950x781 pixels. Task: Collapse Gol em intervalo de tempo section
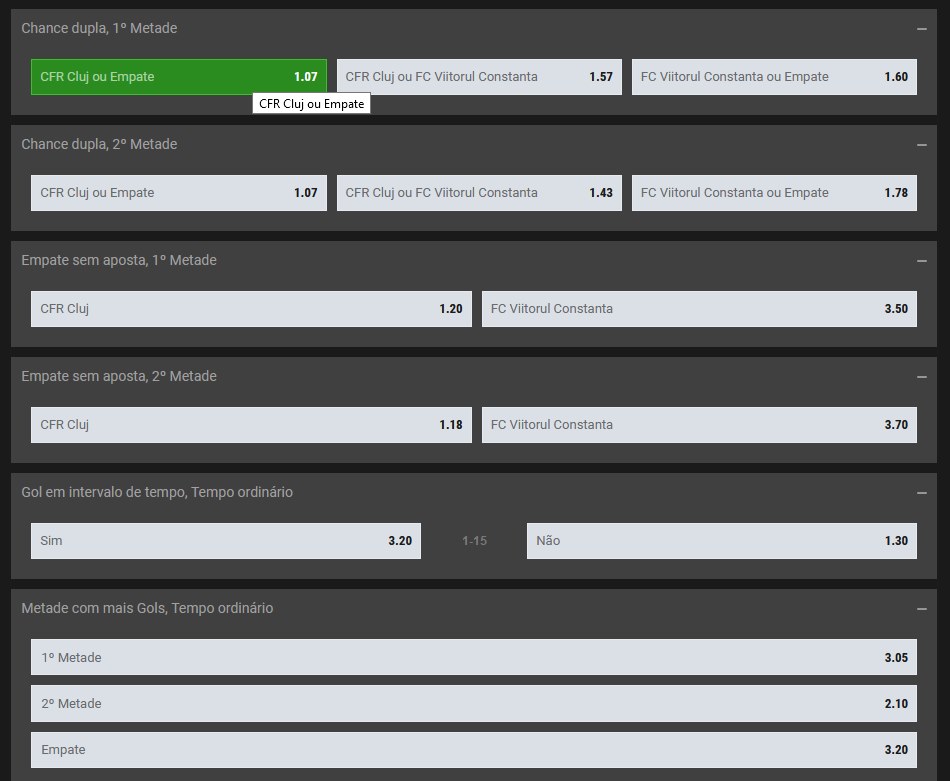point(922,493)
